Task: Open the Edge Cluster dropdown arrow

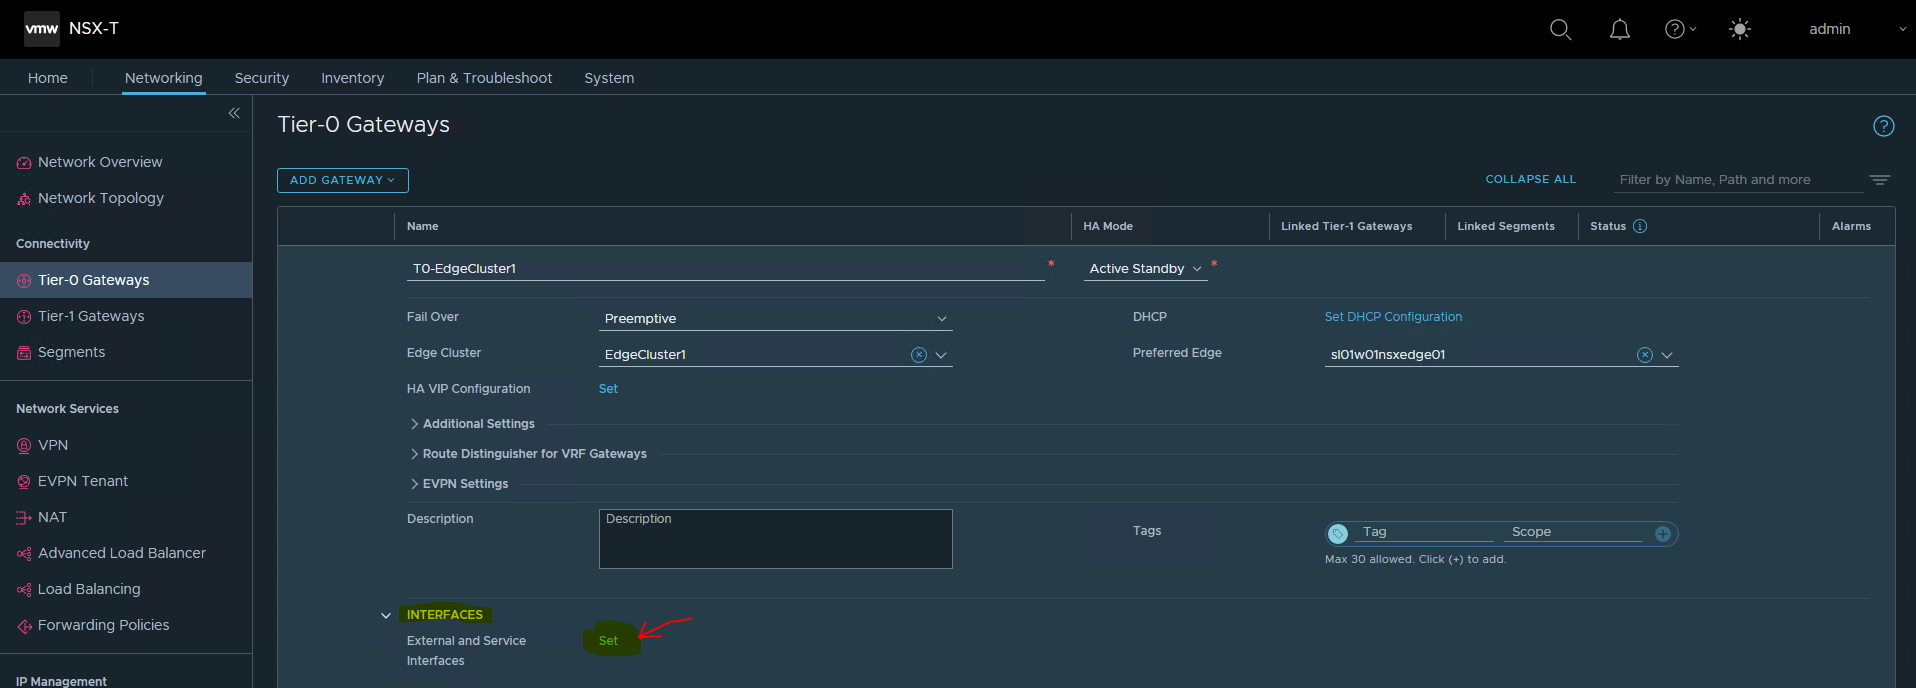Action: click(x=941, y=355)
